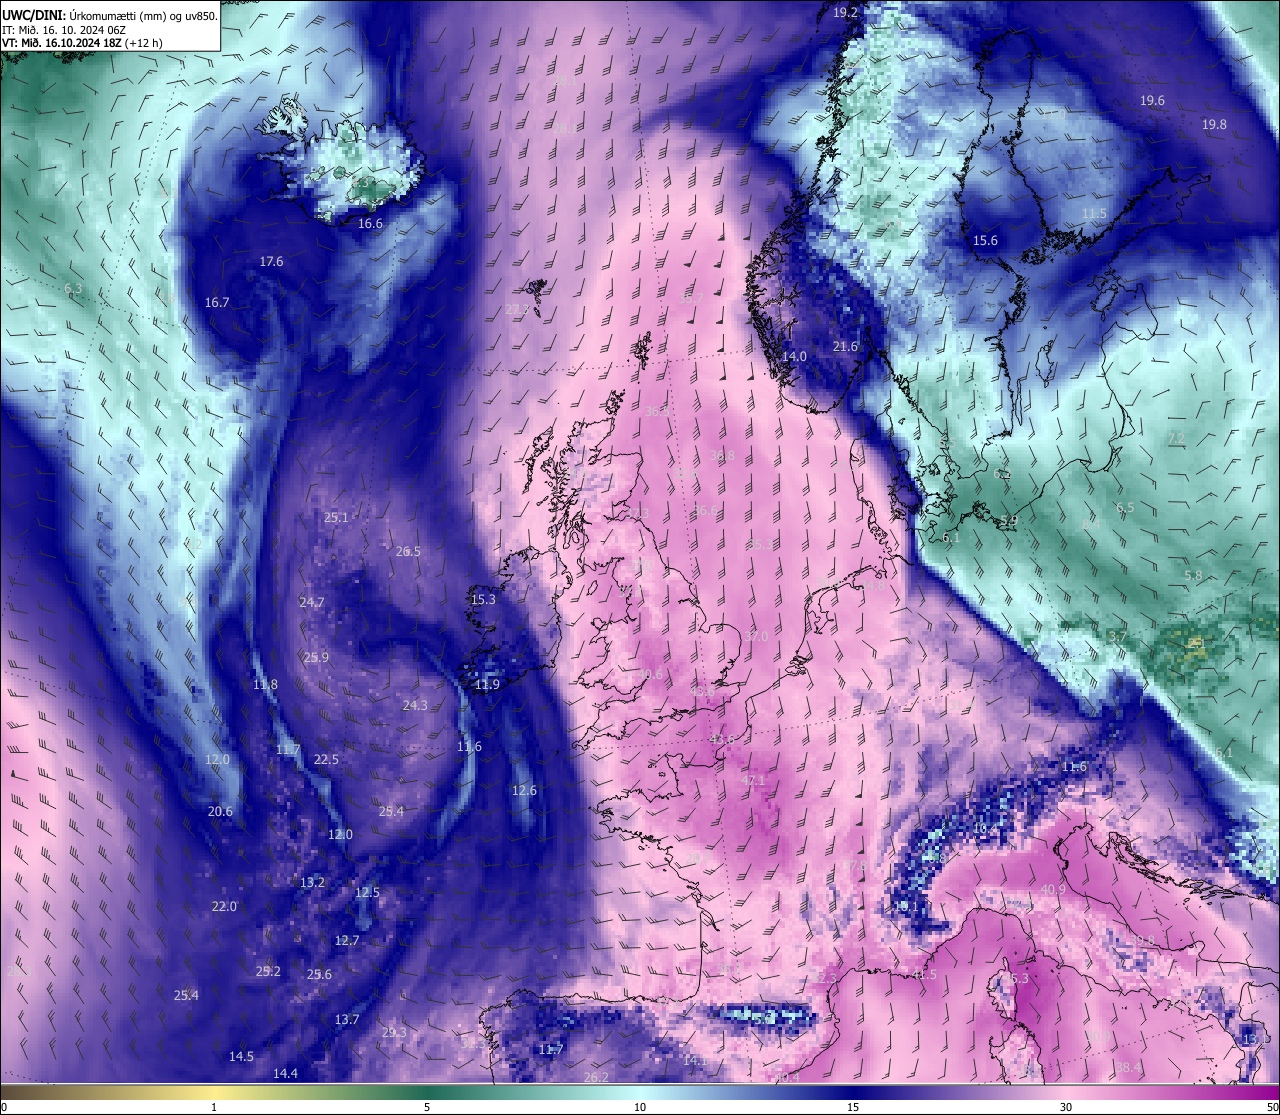Click the 13.2 value label
Image resolution: width=1280 pixels, height=1115 pixels.
point(312,883)
